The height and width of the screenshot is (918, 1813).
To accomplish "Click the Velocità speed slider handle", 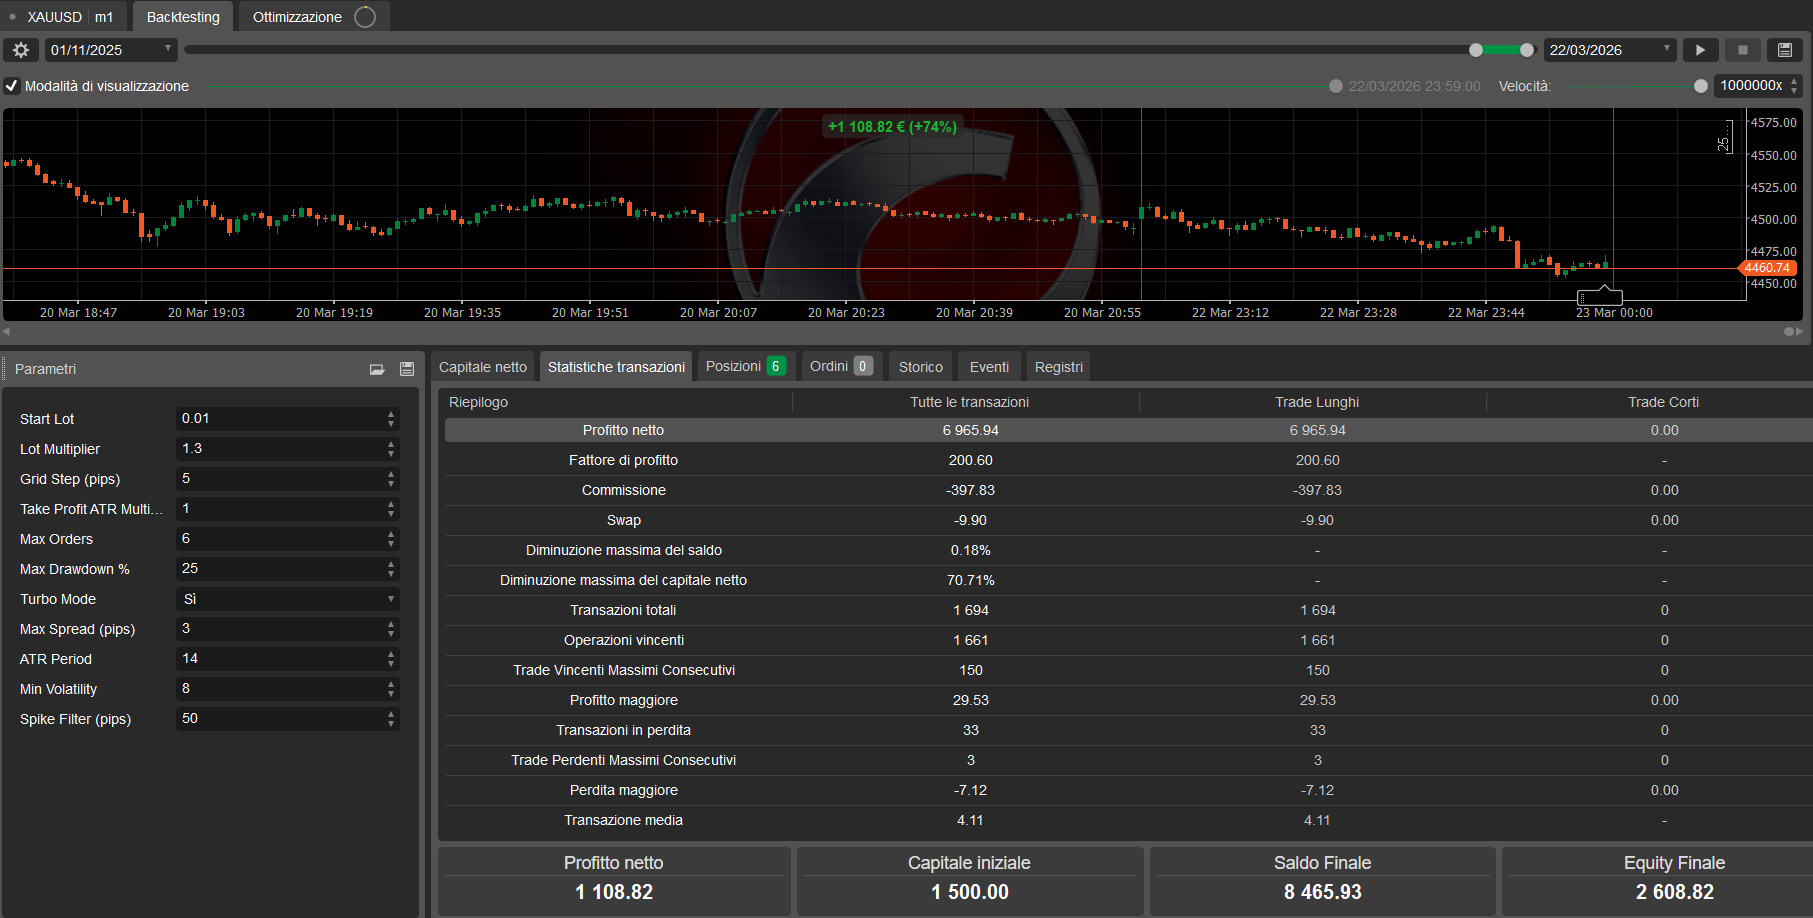I will pyautogui.click(x=1701, y=86).
